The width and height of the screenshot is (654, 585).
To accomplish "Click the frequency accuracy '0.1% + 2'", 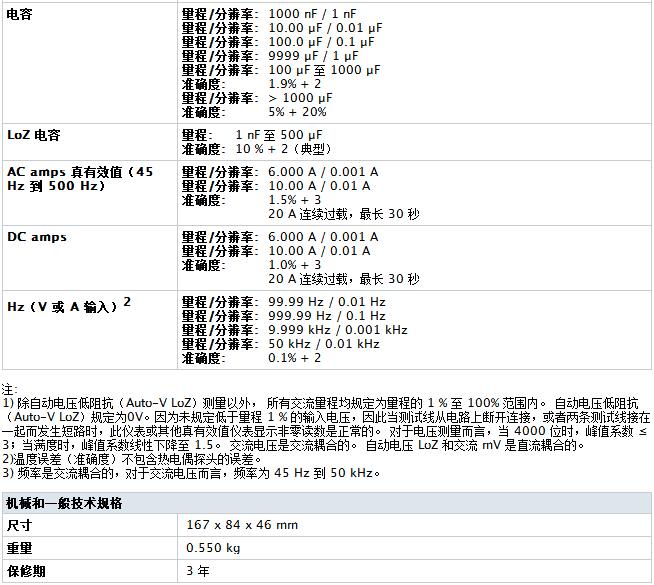I will [x=294, y=358].
